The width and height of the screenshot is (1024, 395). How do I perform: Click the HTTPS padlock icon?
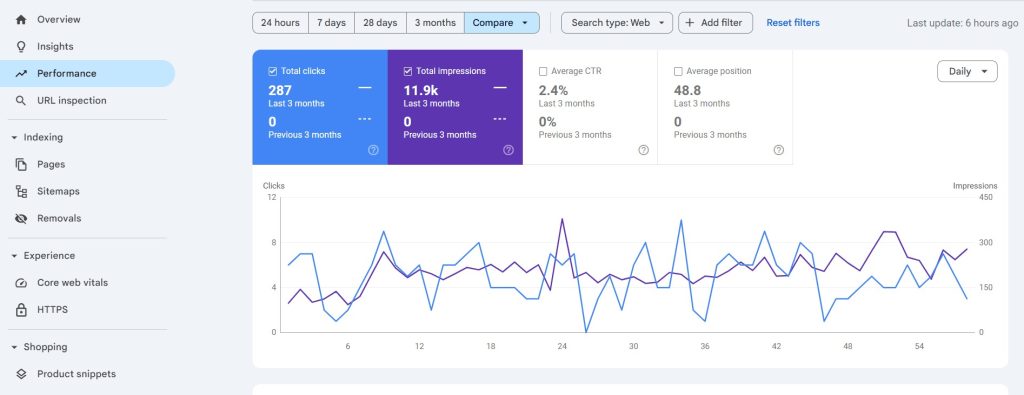[x=21, y=309]
